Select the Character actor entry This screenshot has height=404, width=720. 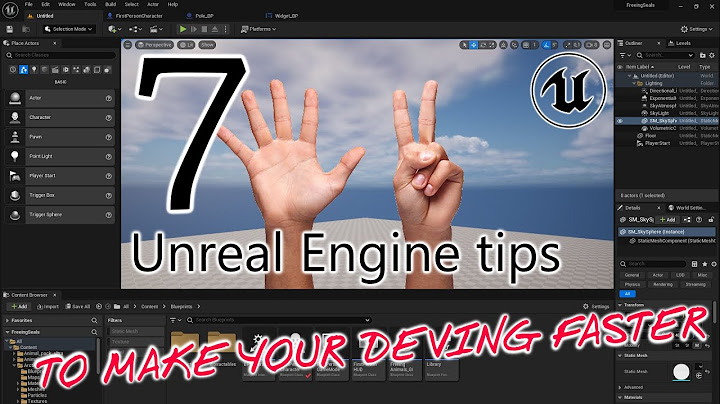pyautogui.click(x=60, y=118)
